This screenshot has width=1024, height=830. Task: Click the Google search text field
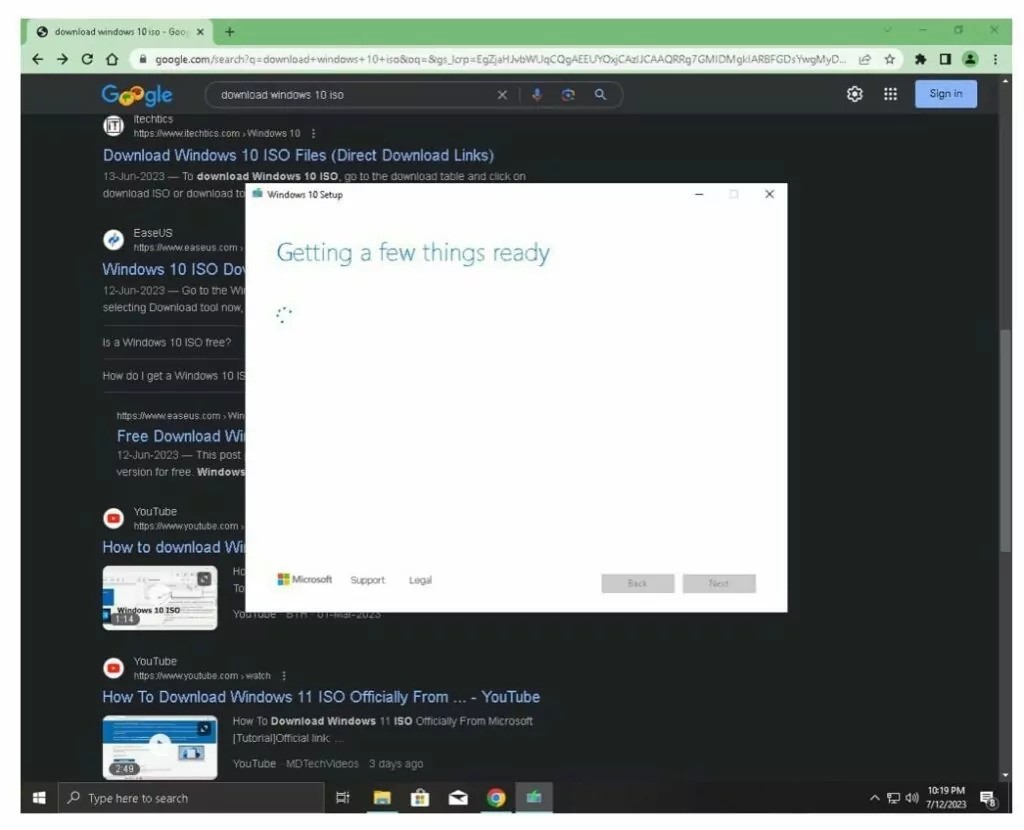pyautogui.click(x=353, y=95)
